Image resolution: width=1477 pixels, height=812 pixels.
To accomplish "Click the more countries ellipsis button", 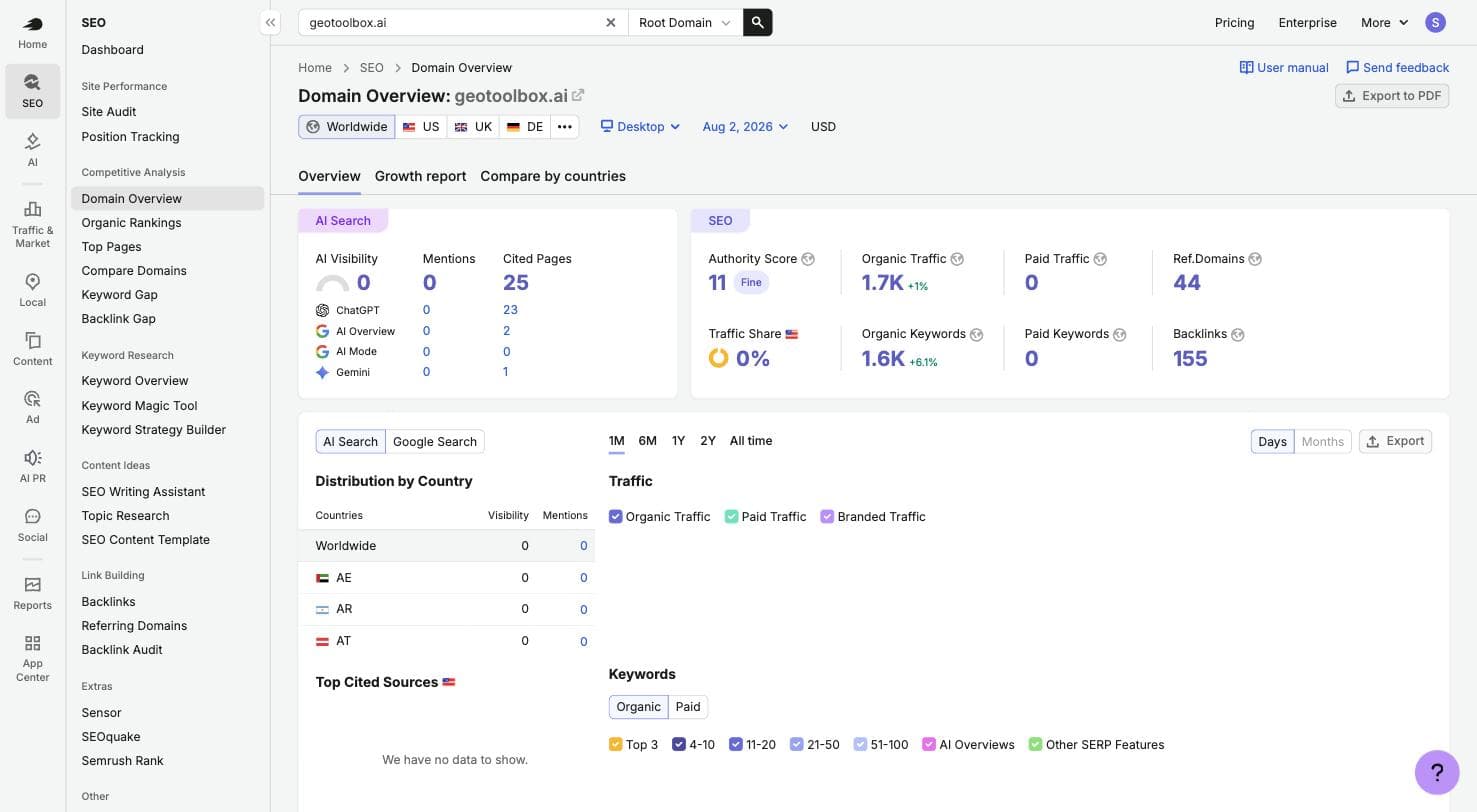I will tap(565, 127).
